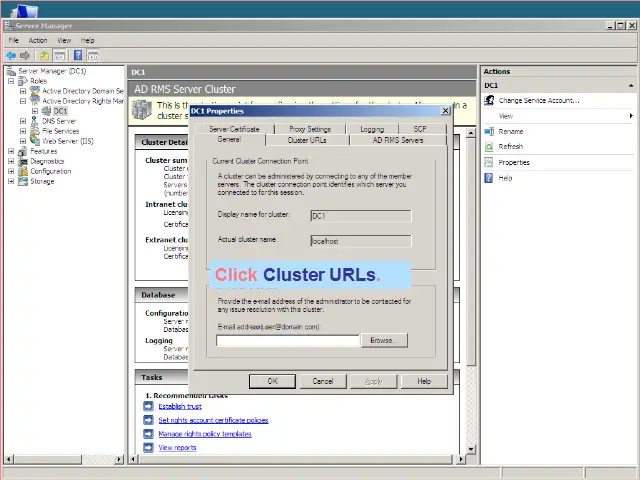Click the File Services role icon

(35, 131)
